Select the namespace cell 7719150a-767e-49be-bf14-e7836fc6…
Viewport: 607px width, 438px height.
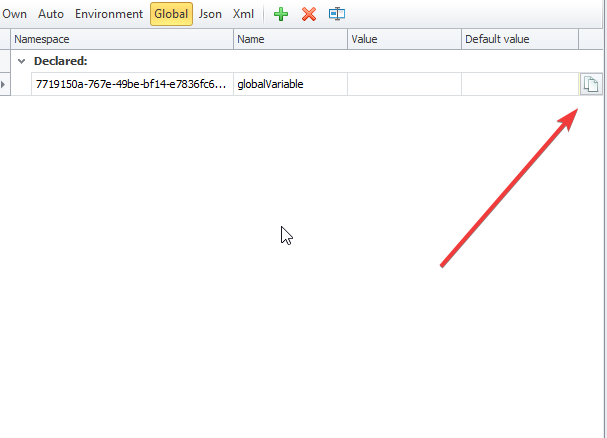(x=132, y=84)
